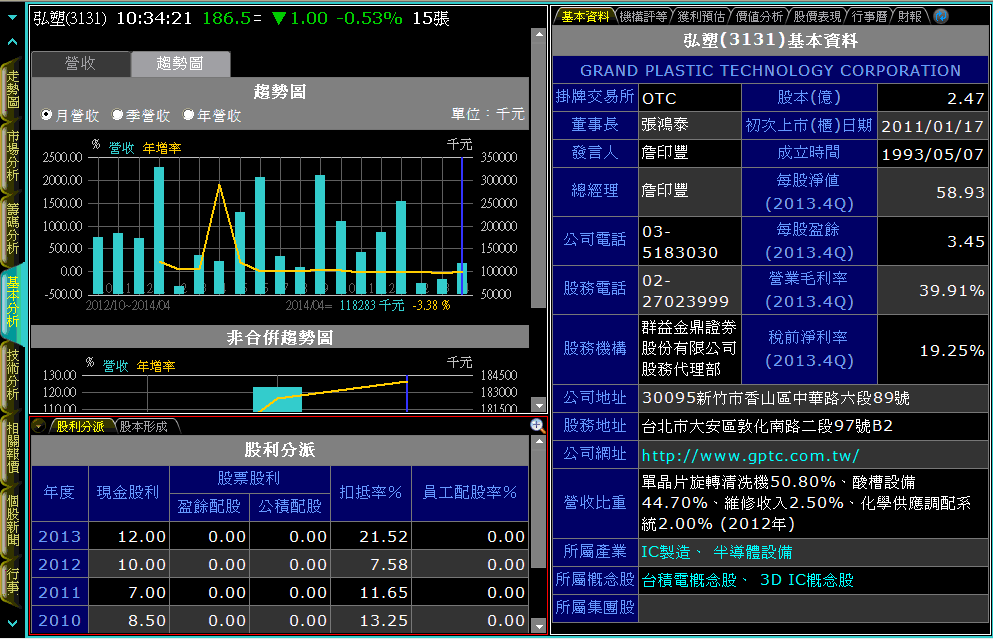Open 市場分析 in the left sidebar
Screen dimensions: 993x639
(x=13, y=156)
